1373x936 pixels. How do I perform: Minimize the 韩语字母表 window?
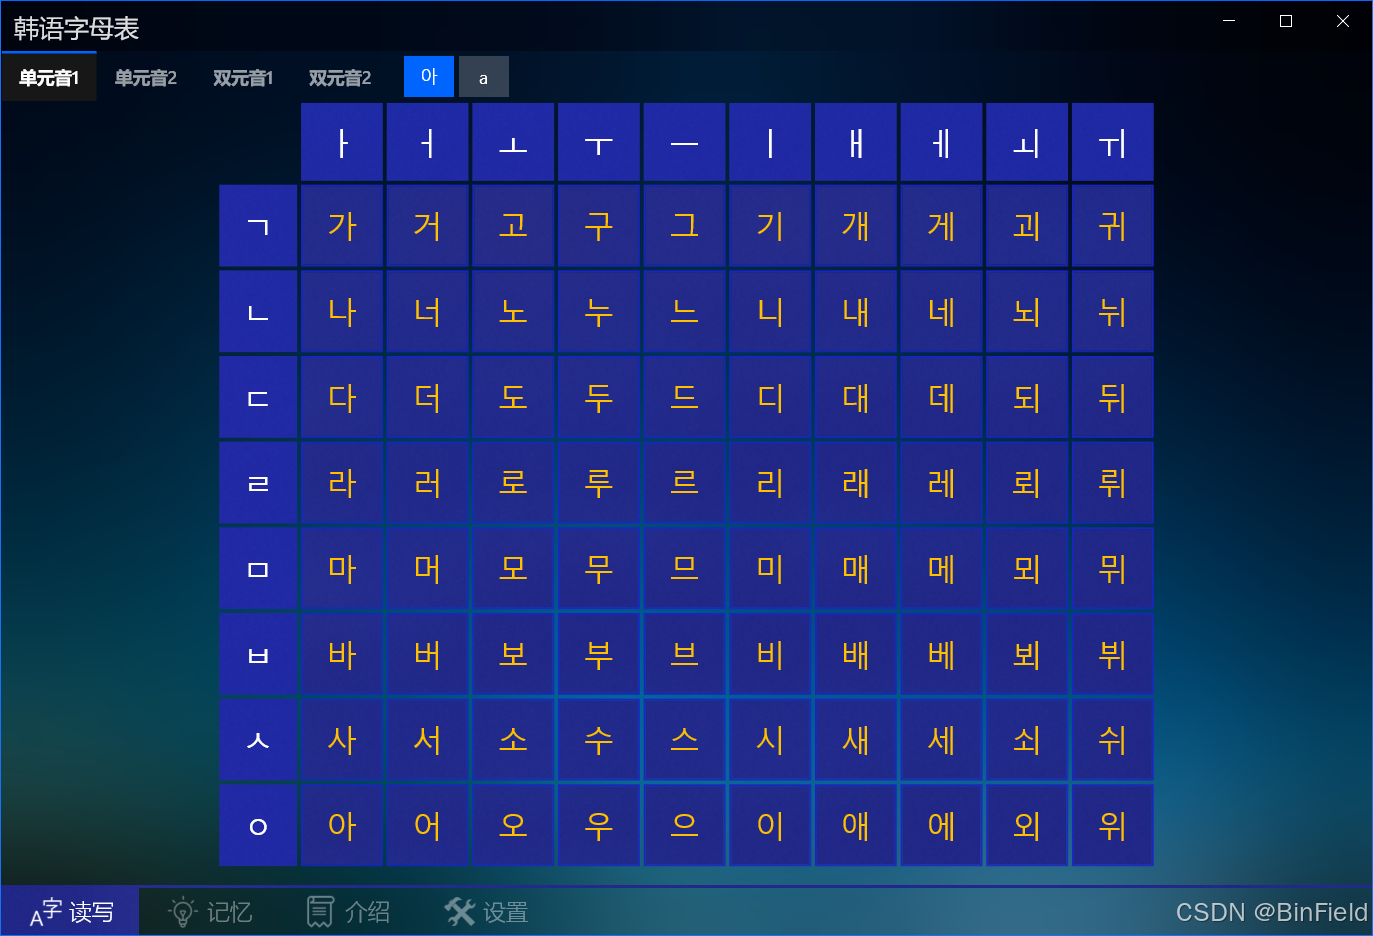1230,21
